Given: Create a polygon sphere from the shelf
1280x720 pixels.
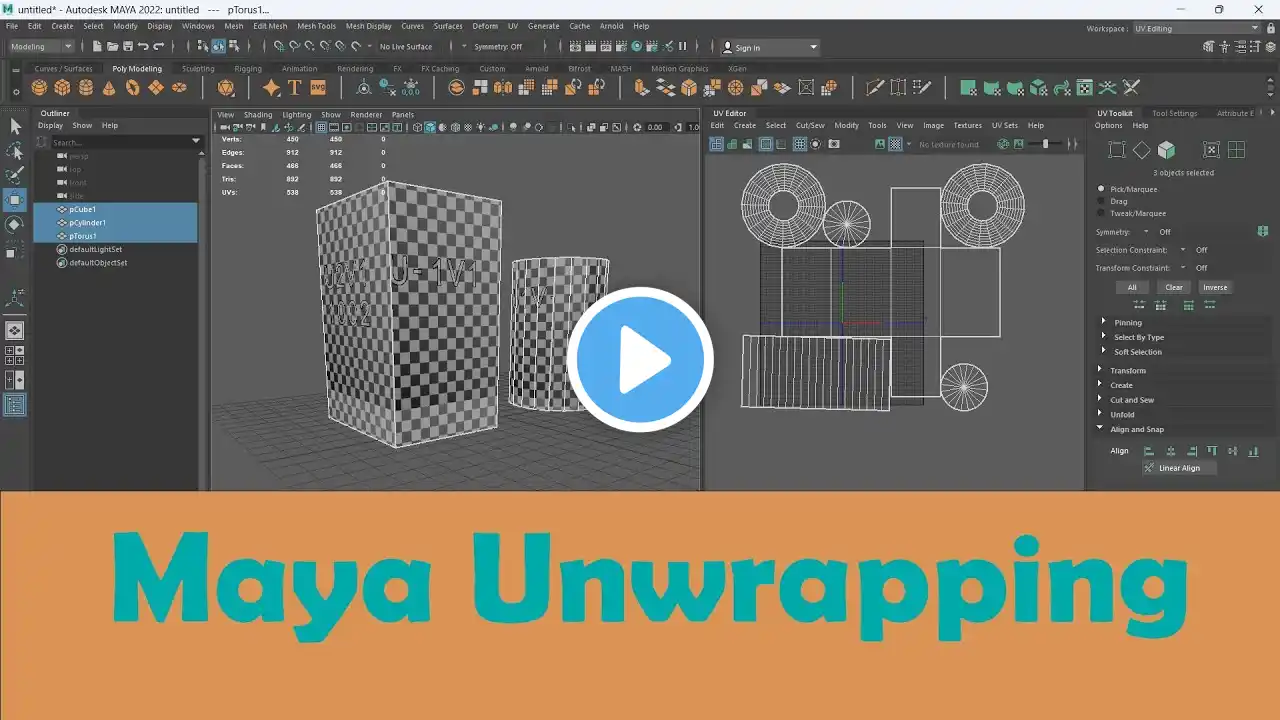Looking at the screenshot, I should 39,88.
